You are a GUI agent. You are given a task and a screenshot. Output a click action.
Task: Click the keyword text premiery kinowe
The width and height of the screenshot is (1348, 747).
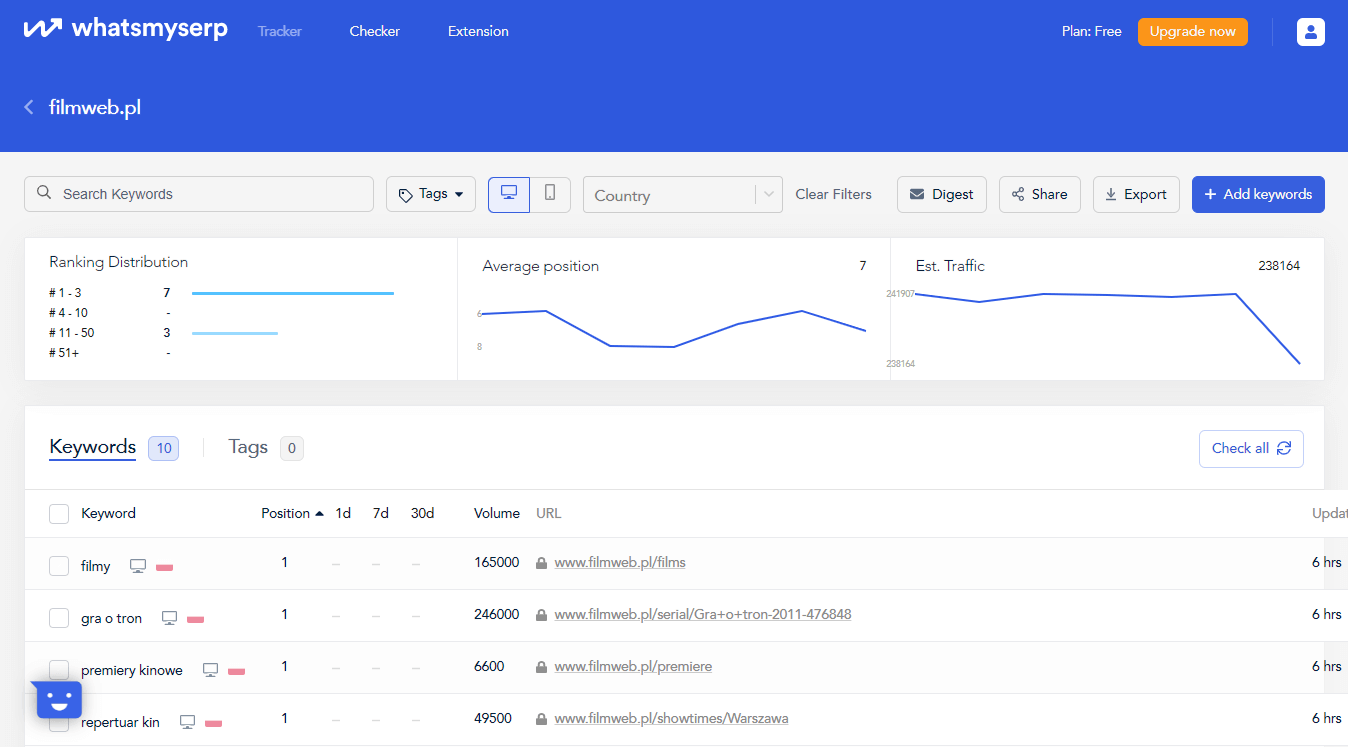coord(132,670)
